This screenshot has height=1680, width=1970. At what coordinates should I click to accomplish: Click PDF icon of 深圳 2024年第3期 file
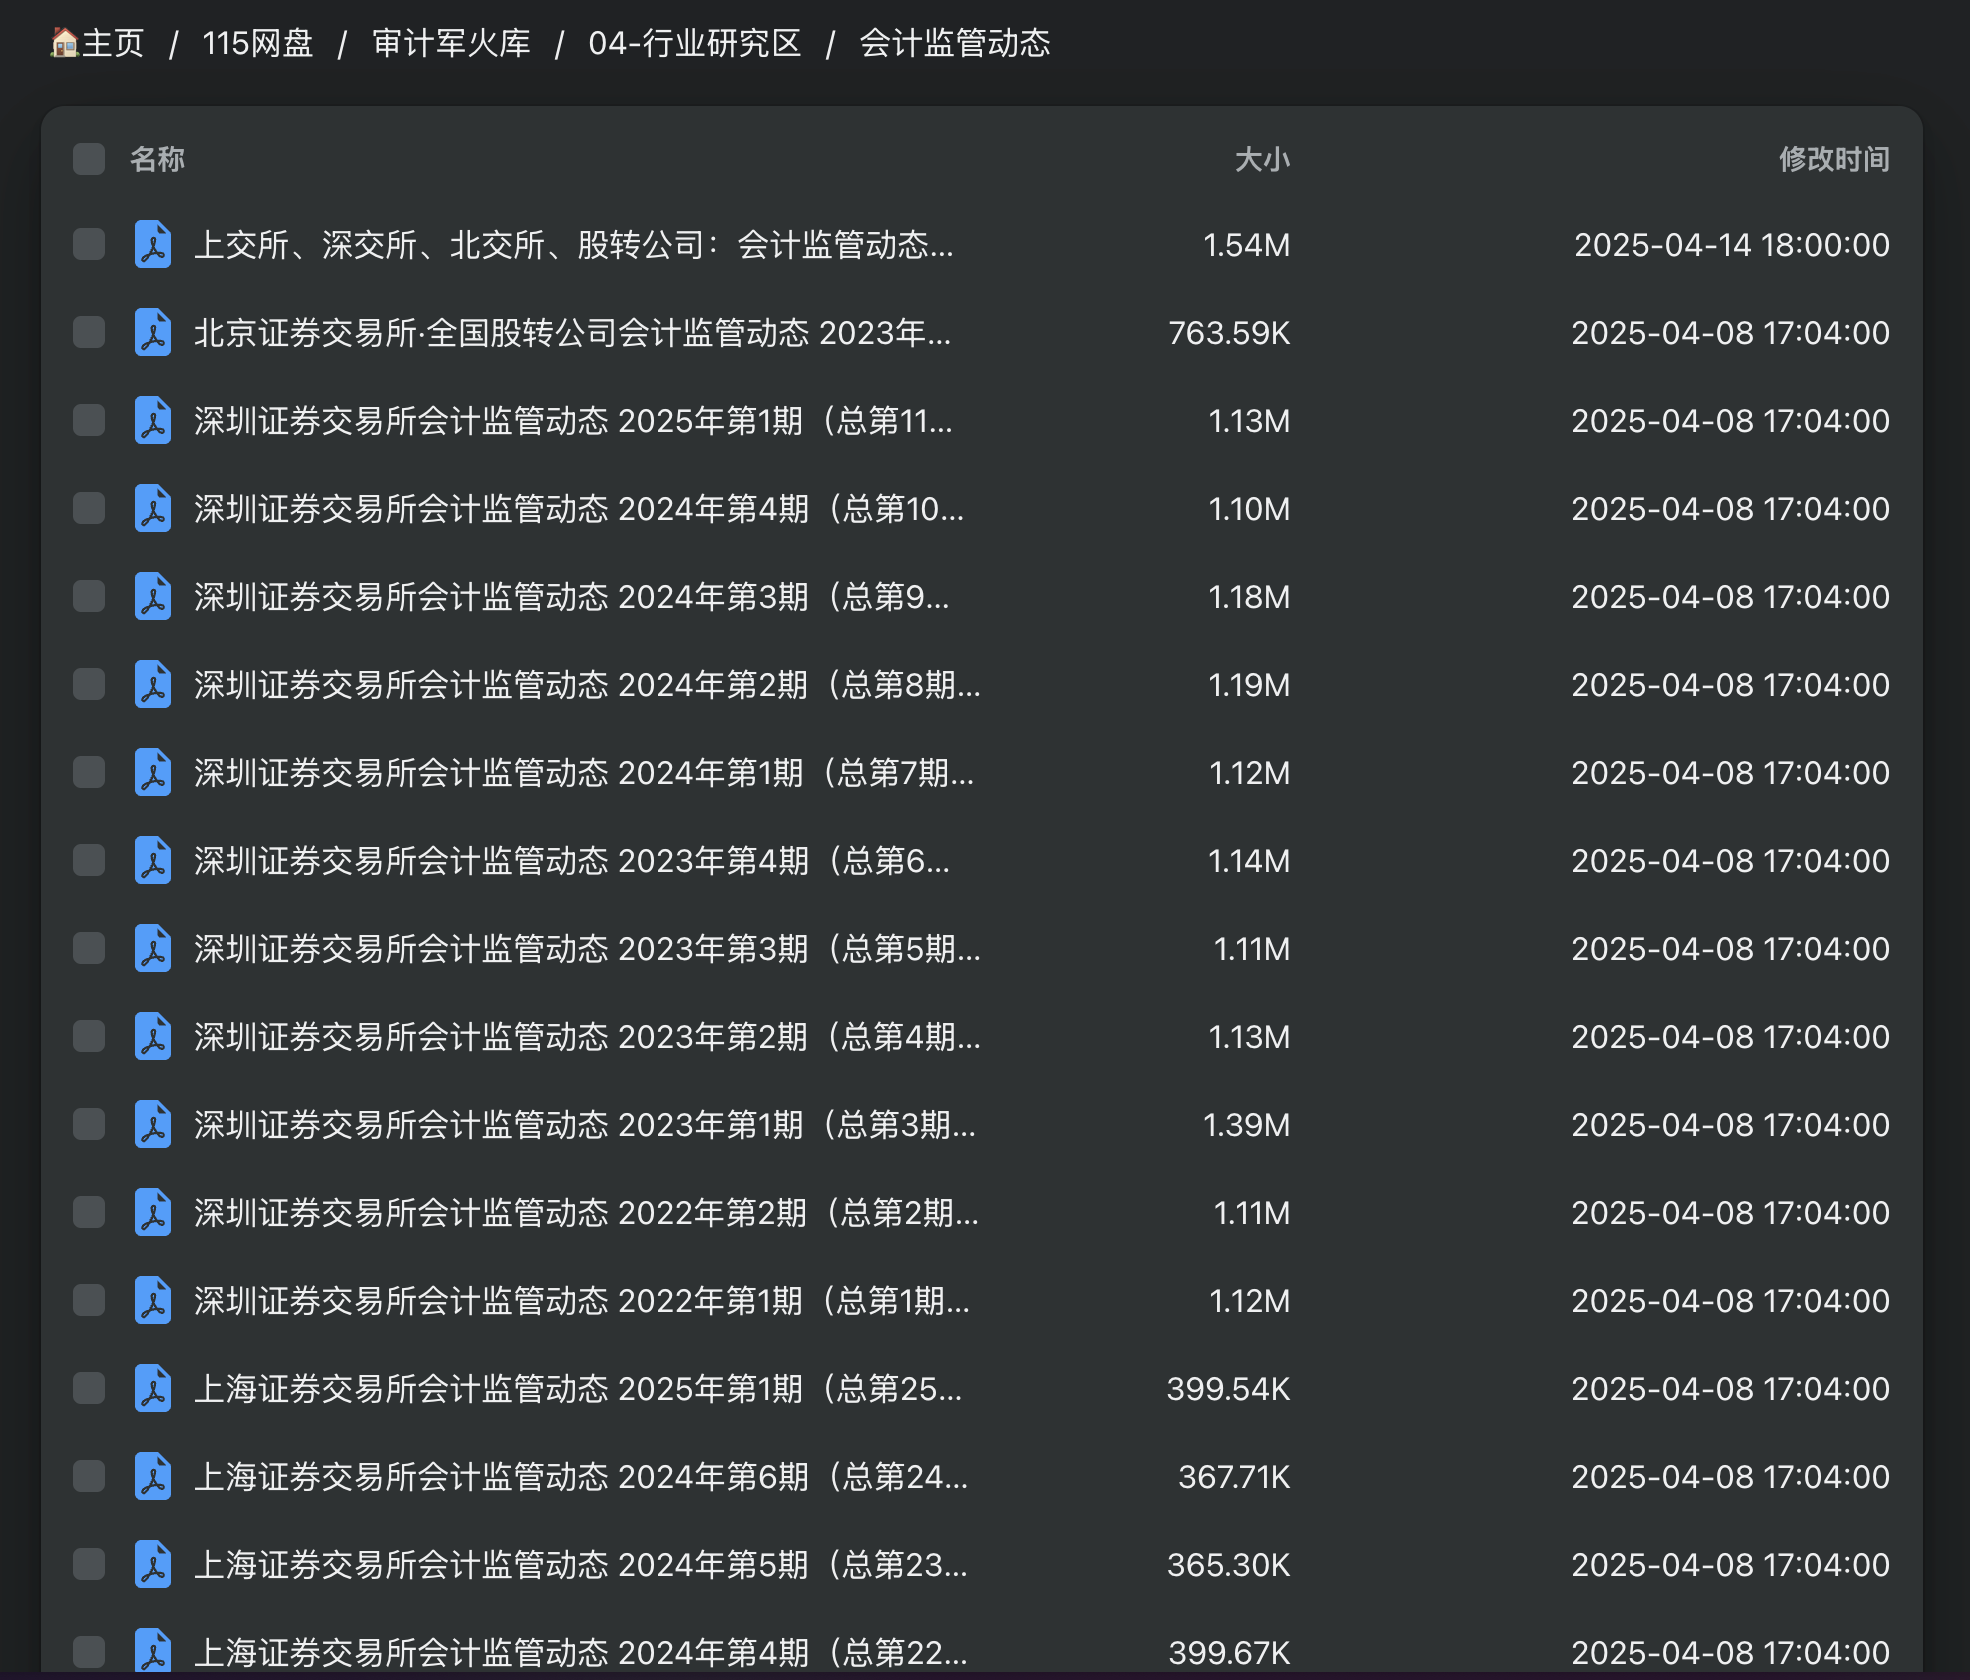[x=153, y=597]
